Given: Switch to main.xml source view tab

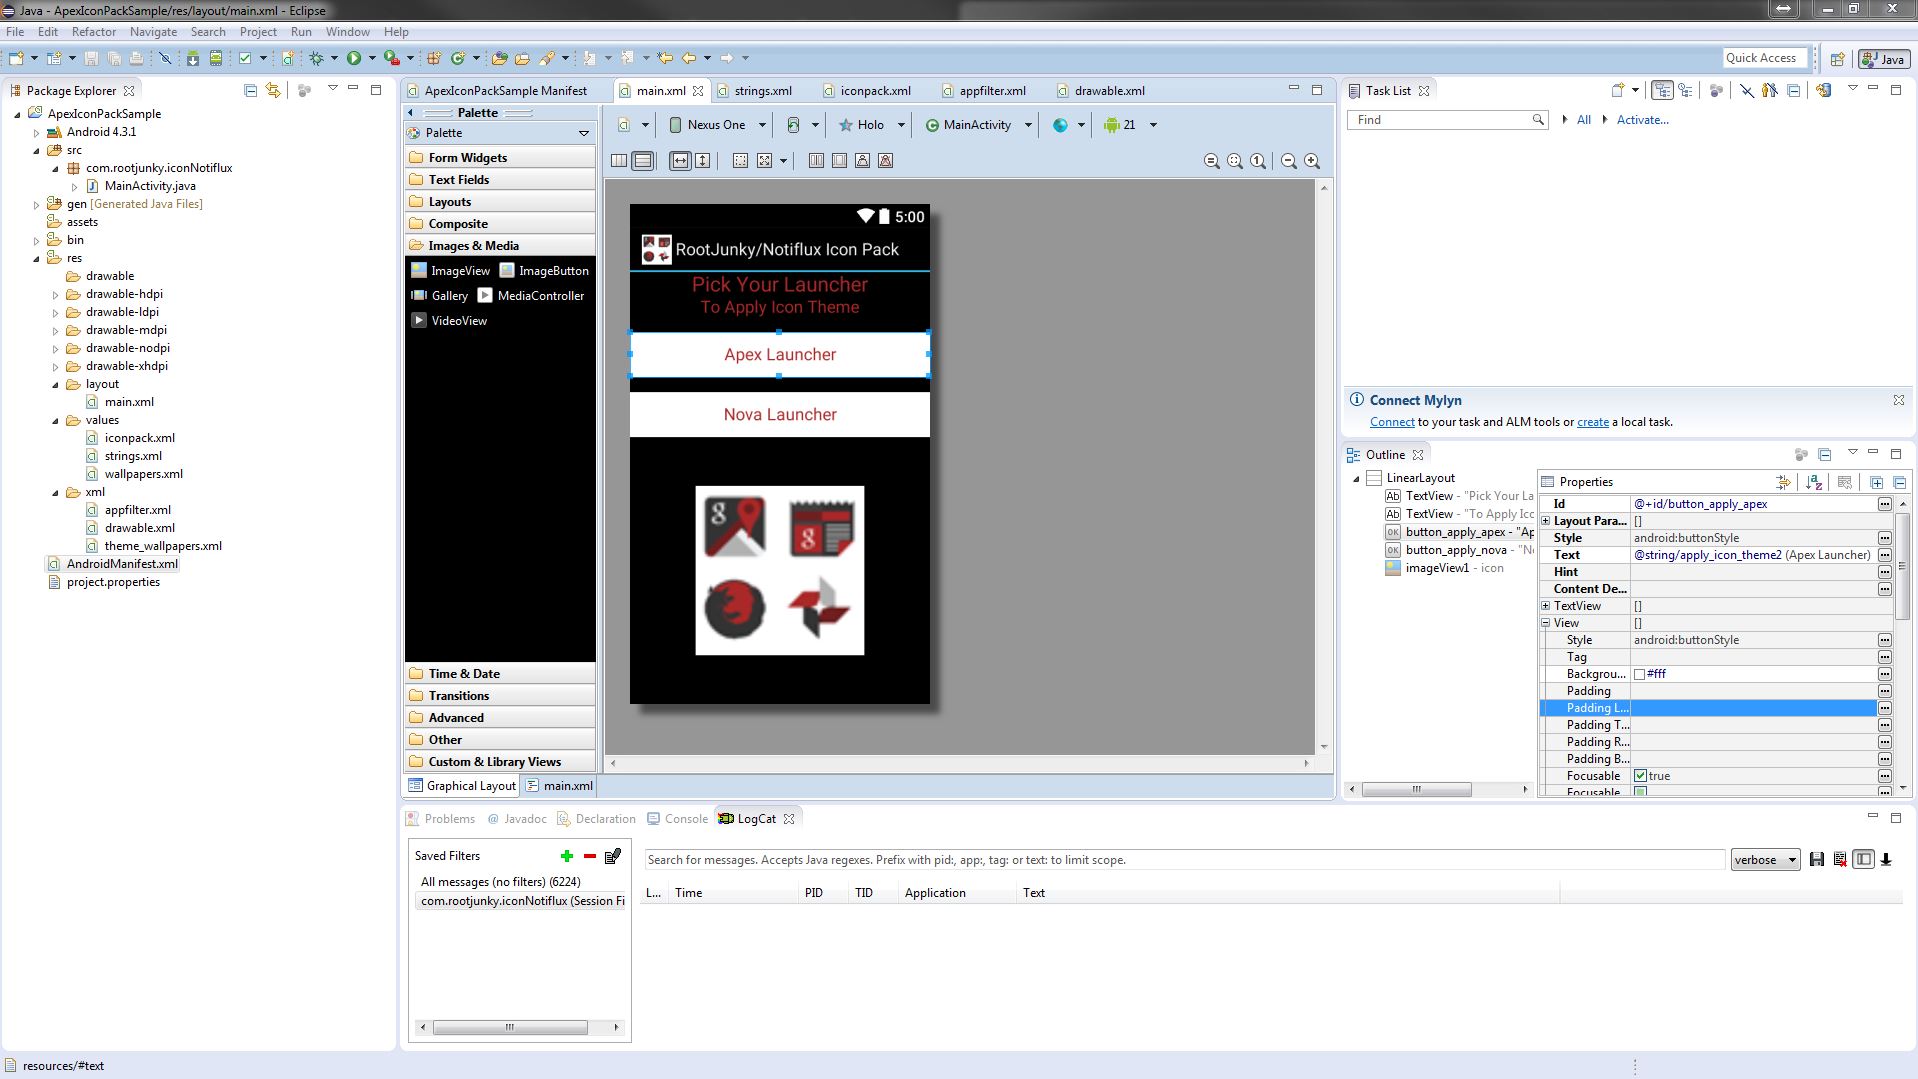Looking at the screenshot, I should (x=560, y=786).
